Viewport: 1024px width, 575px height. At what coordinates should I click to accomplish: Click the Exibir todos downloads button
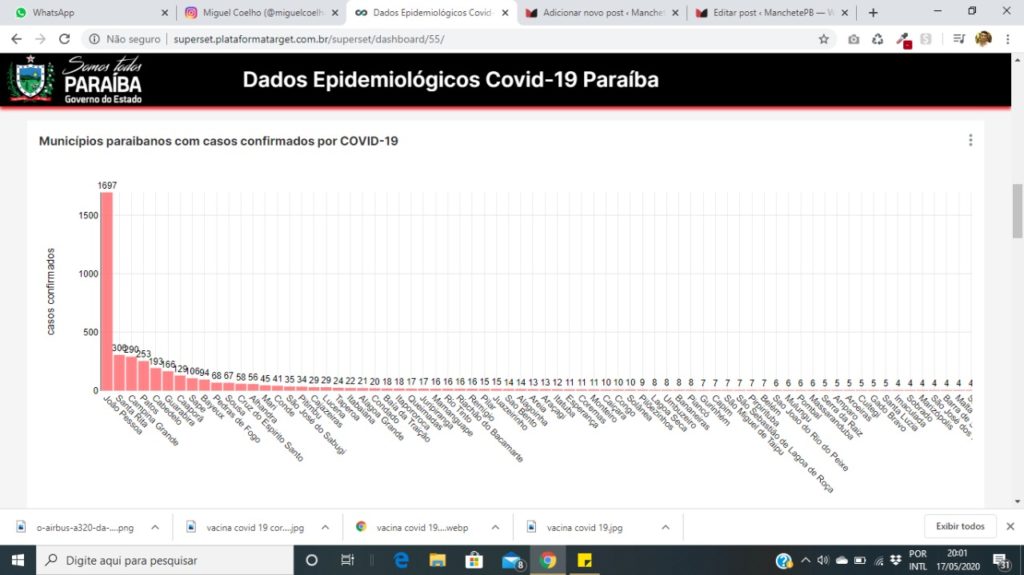[959, 526]
